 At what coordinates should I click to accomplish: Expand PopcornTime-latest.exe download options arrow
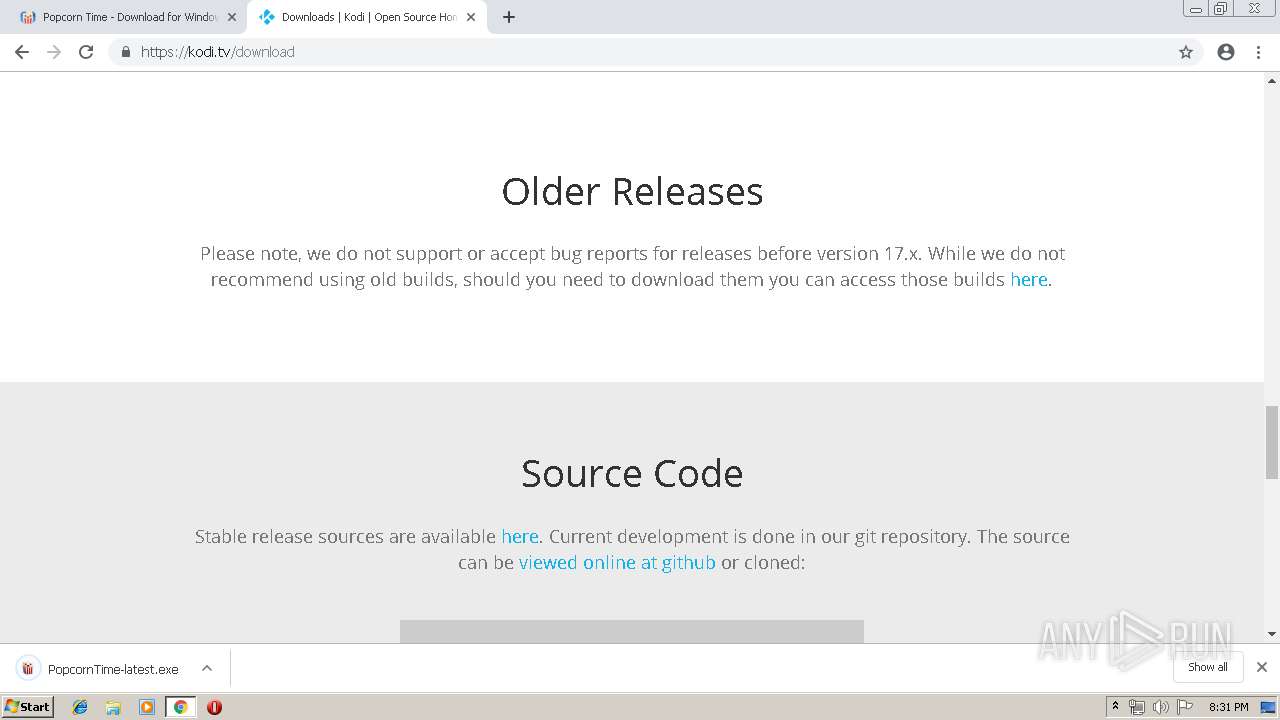coord(207,668)
